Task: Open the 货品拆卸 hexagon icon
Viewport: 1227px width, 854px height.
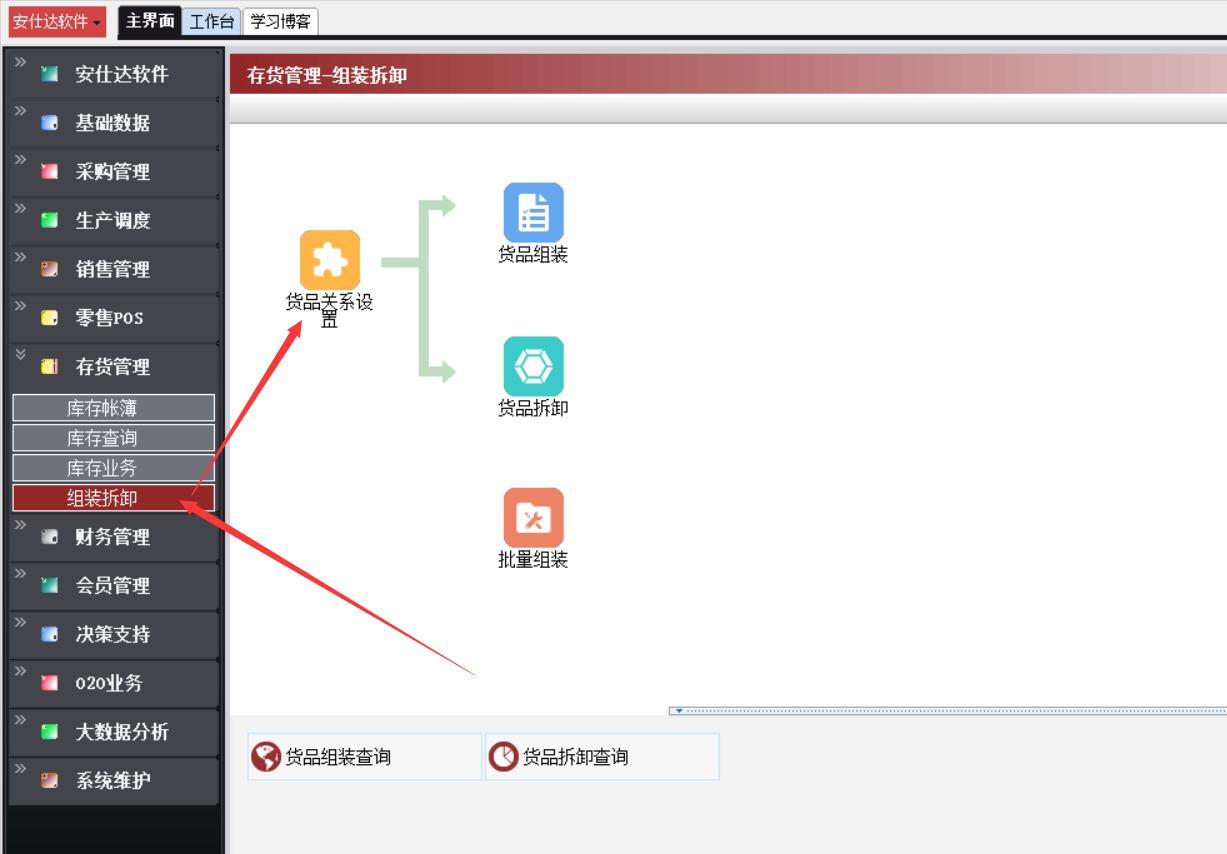Action: point(533,366)
